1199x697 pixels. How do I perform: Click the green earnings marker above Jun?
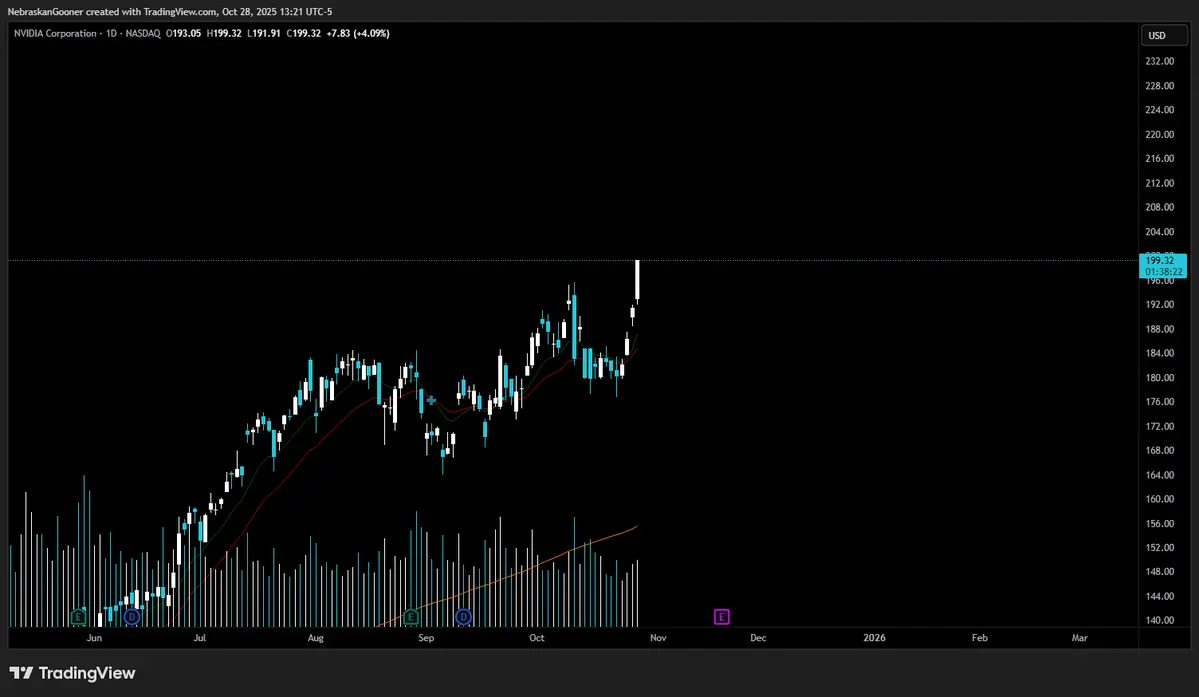coord(78,616)
